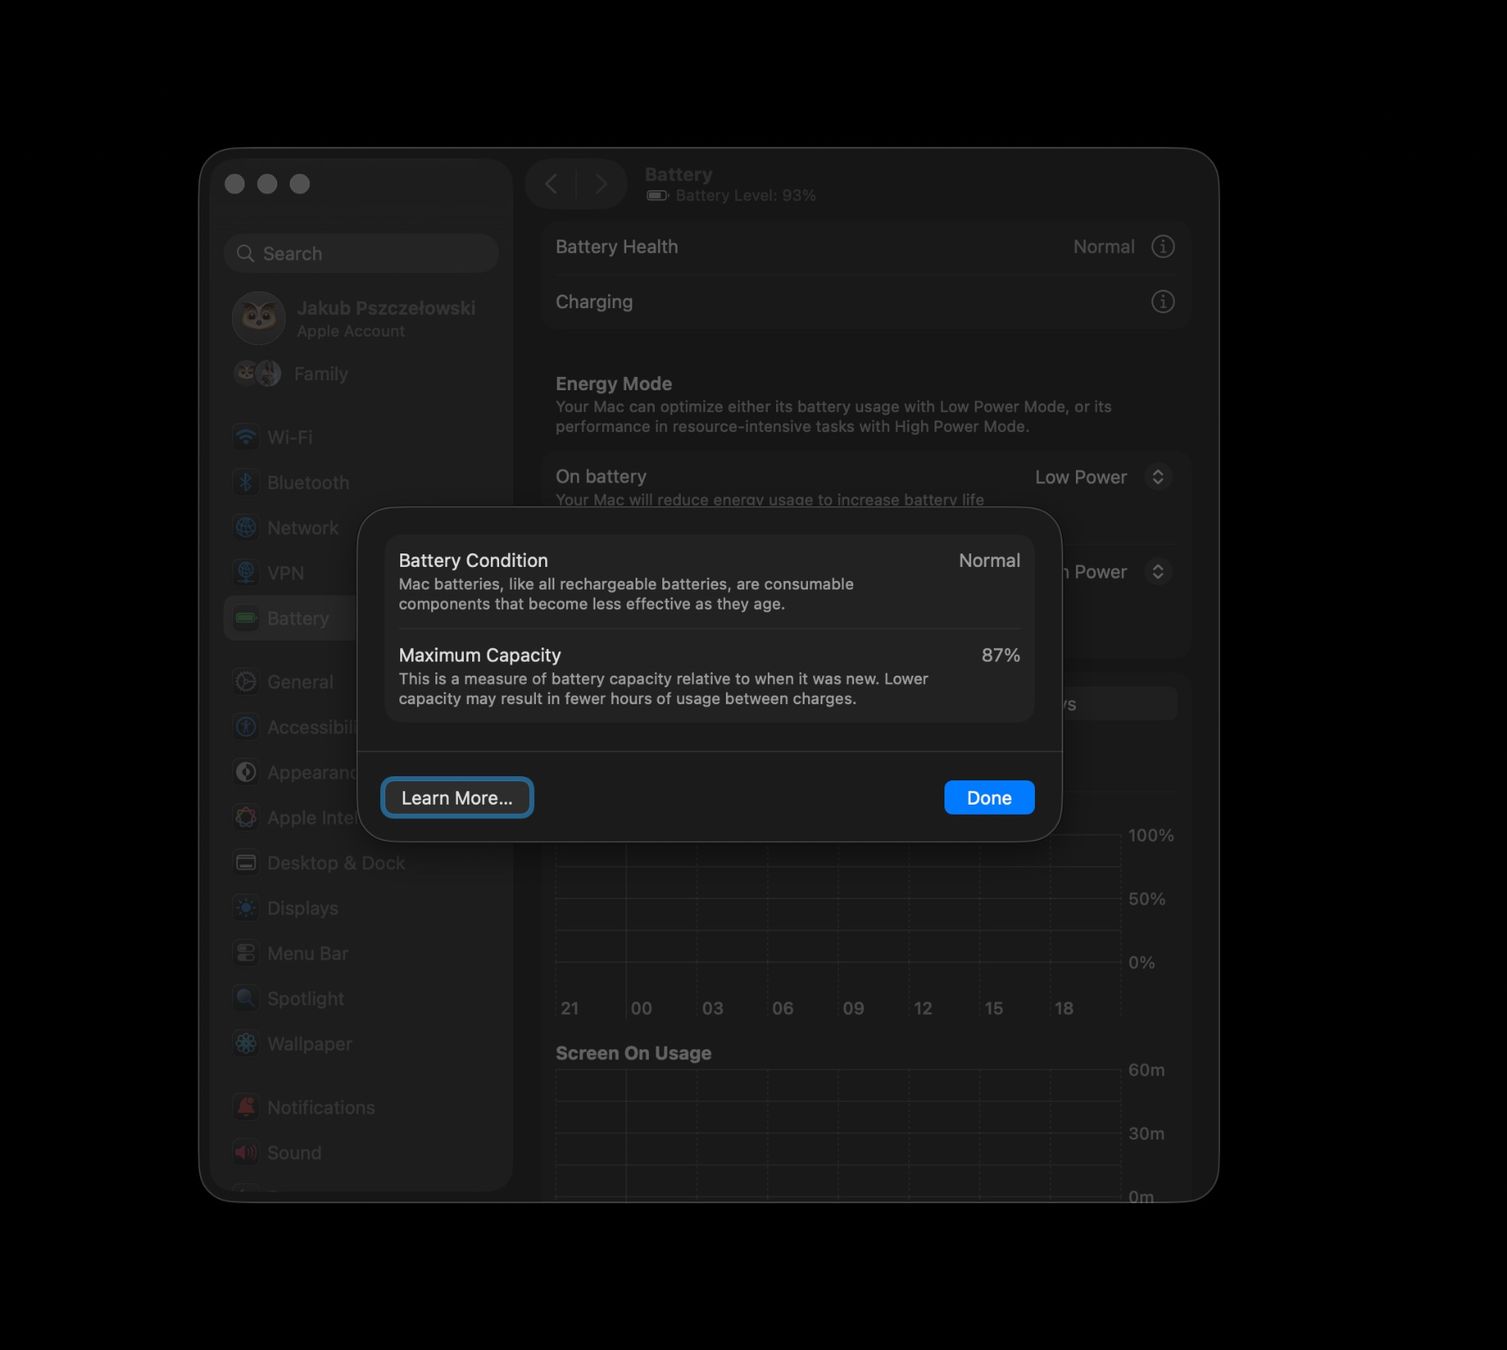
Task: Click the 'Maximum Capacity' label
Action: click(x=480, y=655)
